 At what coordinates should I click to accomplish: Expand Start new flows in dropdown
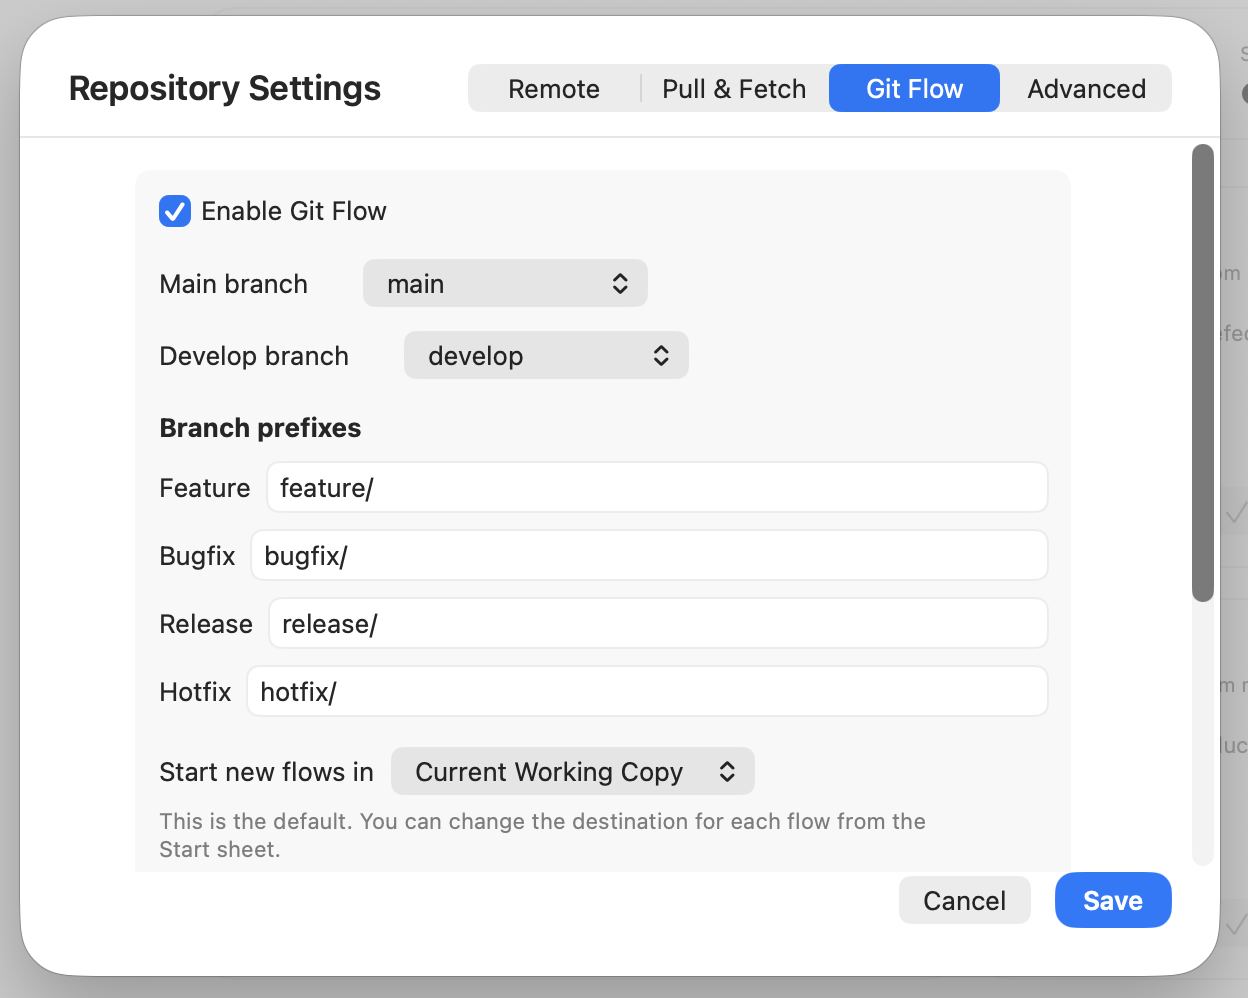pos(573,772)
